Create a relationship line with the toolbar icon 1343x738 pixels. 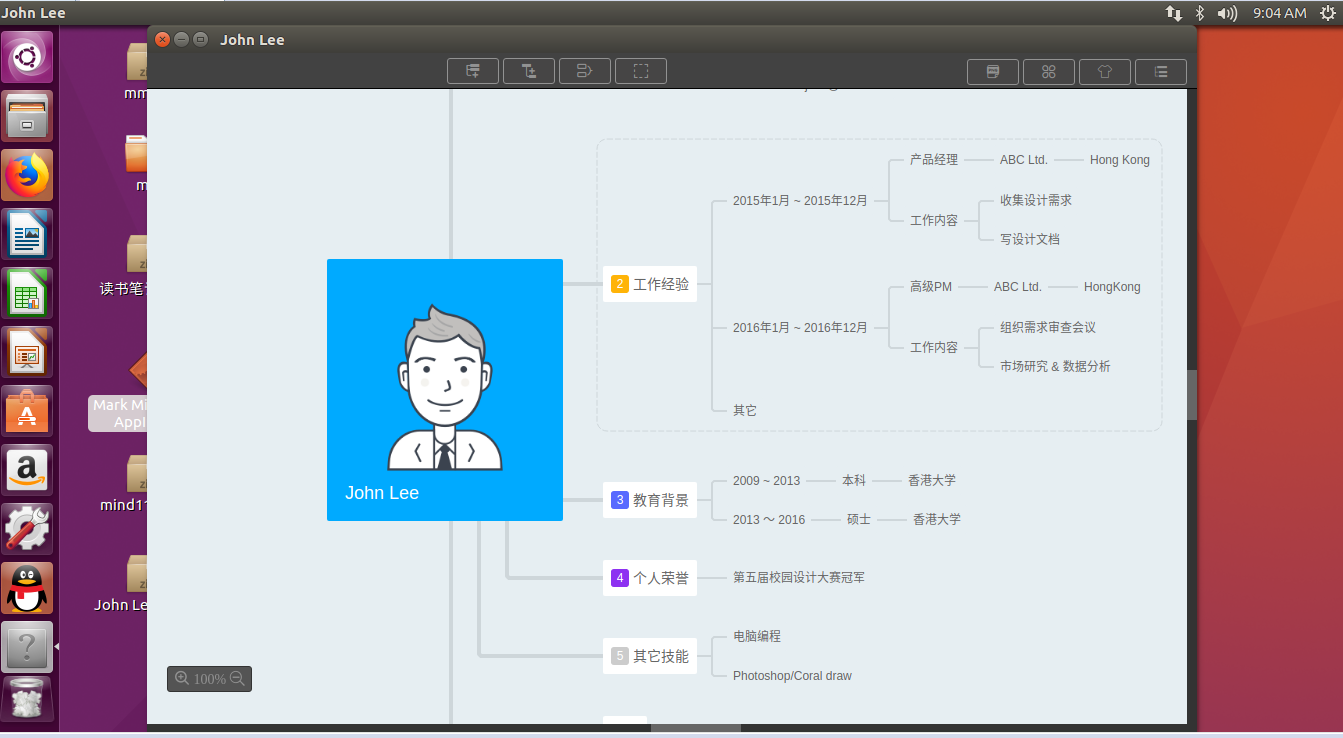coord(584,71)
